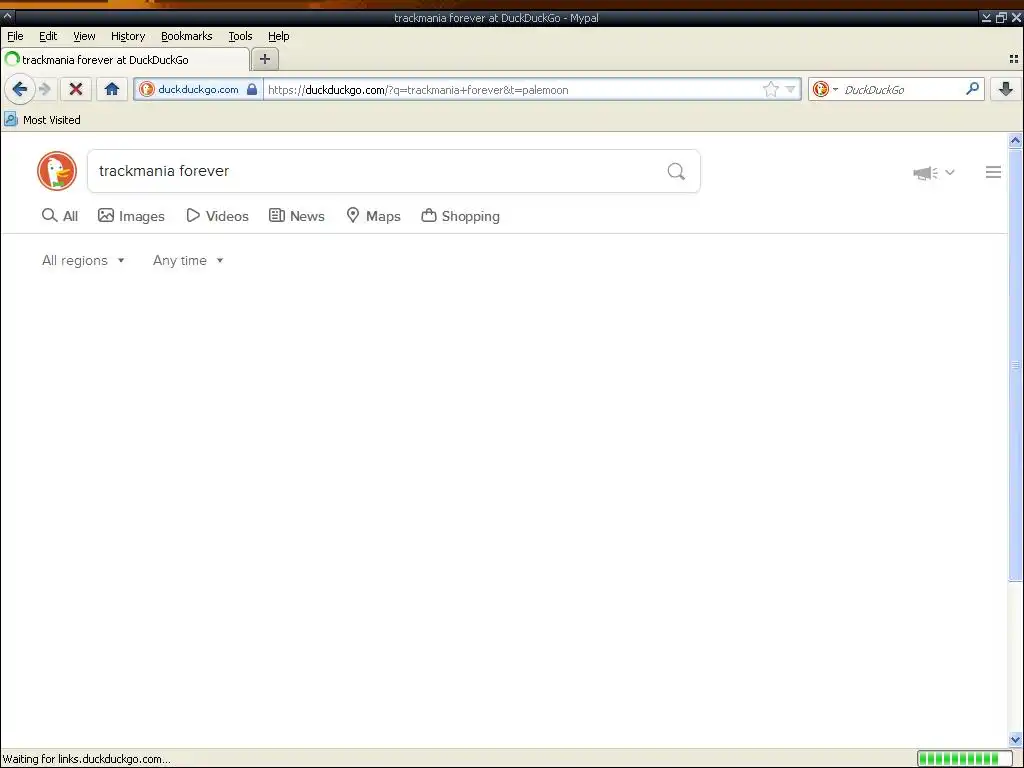Open the List all tabs icon
Viewport: 1024px width, 768px height.
pyautogui.click(x=1014, y=59)
